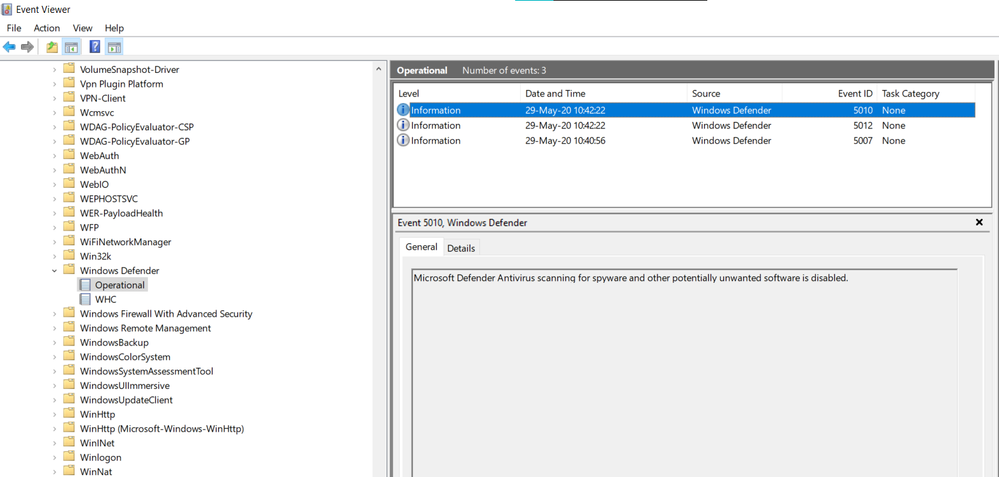999x477 pixels.
Task: Select the WHC log under Windows Defender
Action: coord(106,299)
